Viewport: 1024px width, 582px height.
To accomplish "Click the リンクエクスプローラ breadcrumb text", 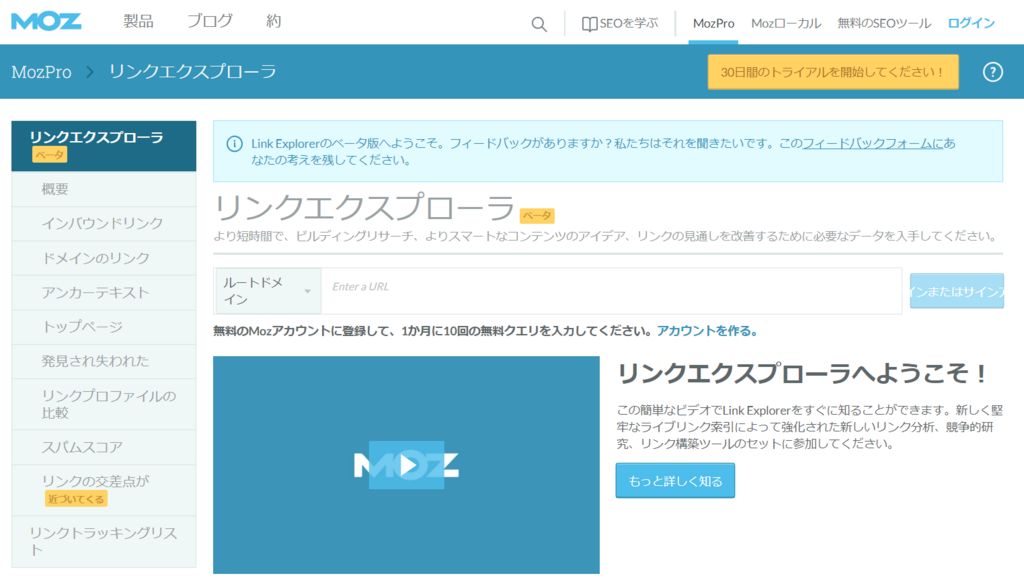I will (x=193, y=72).
